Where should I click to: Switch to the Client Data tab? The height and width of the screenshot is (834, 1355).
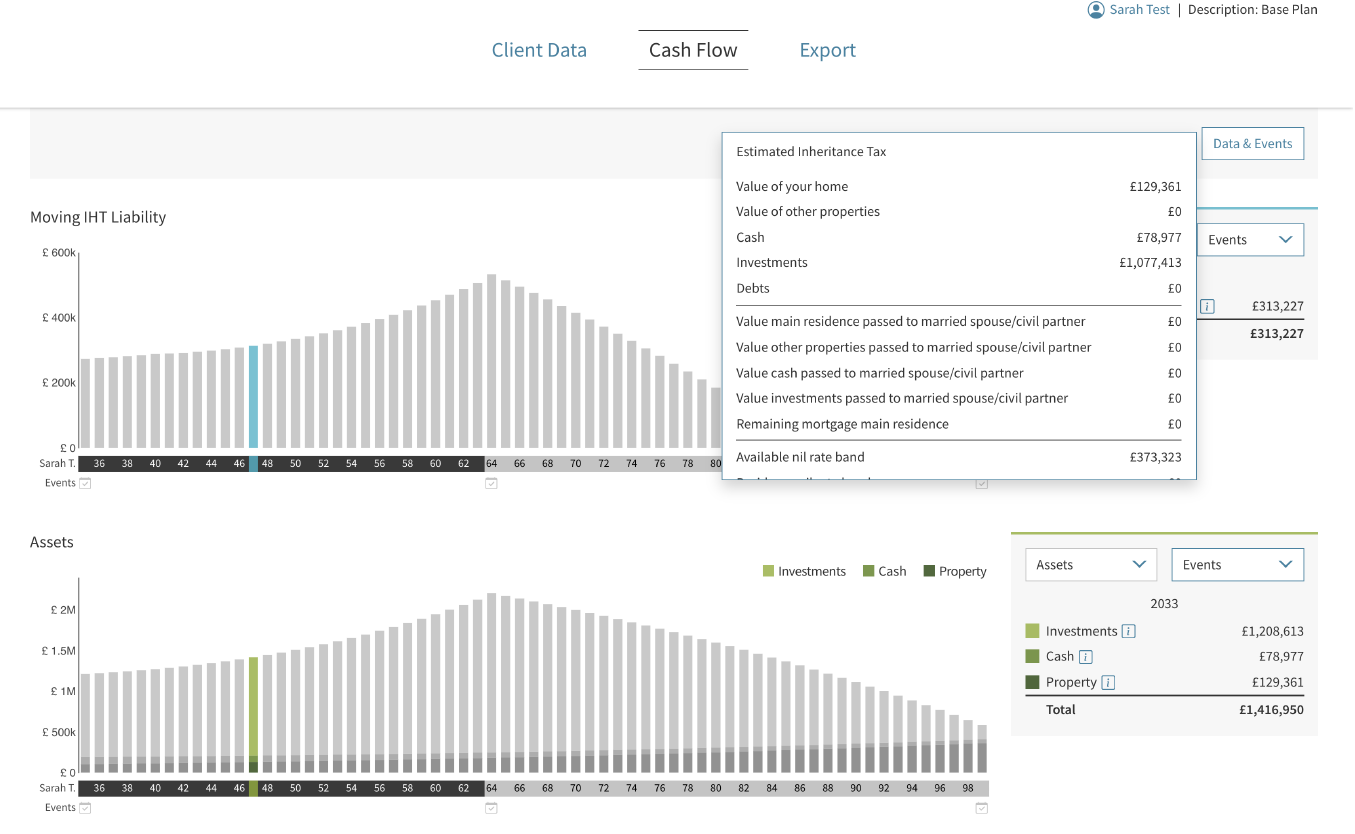point(539,50)
